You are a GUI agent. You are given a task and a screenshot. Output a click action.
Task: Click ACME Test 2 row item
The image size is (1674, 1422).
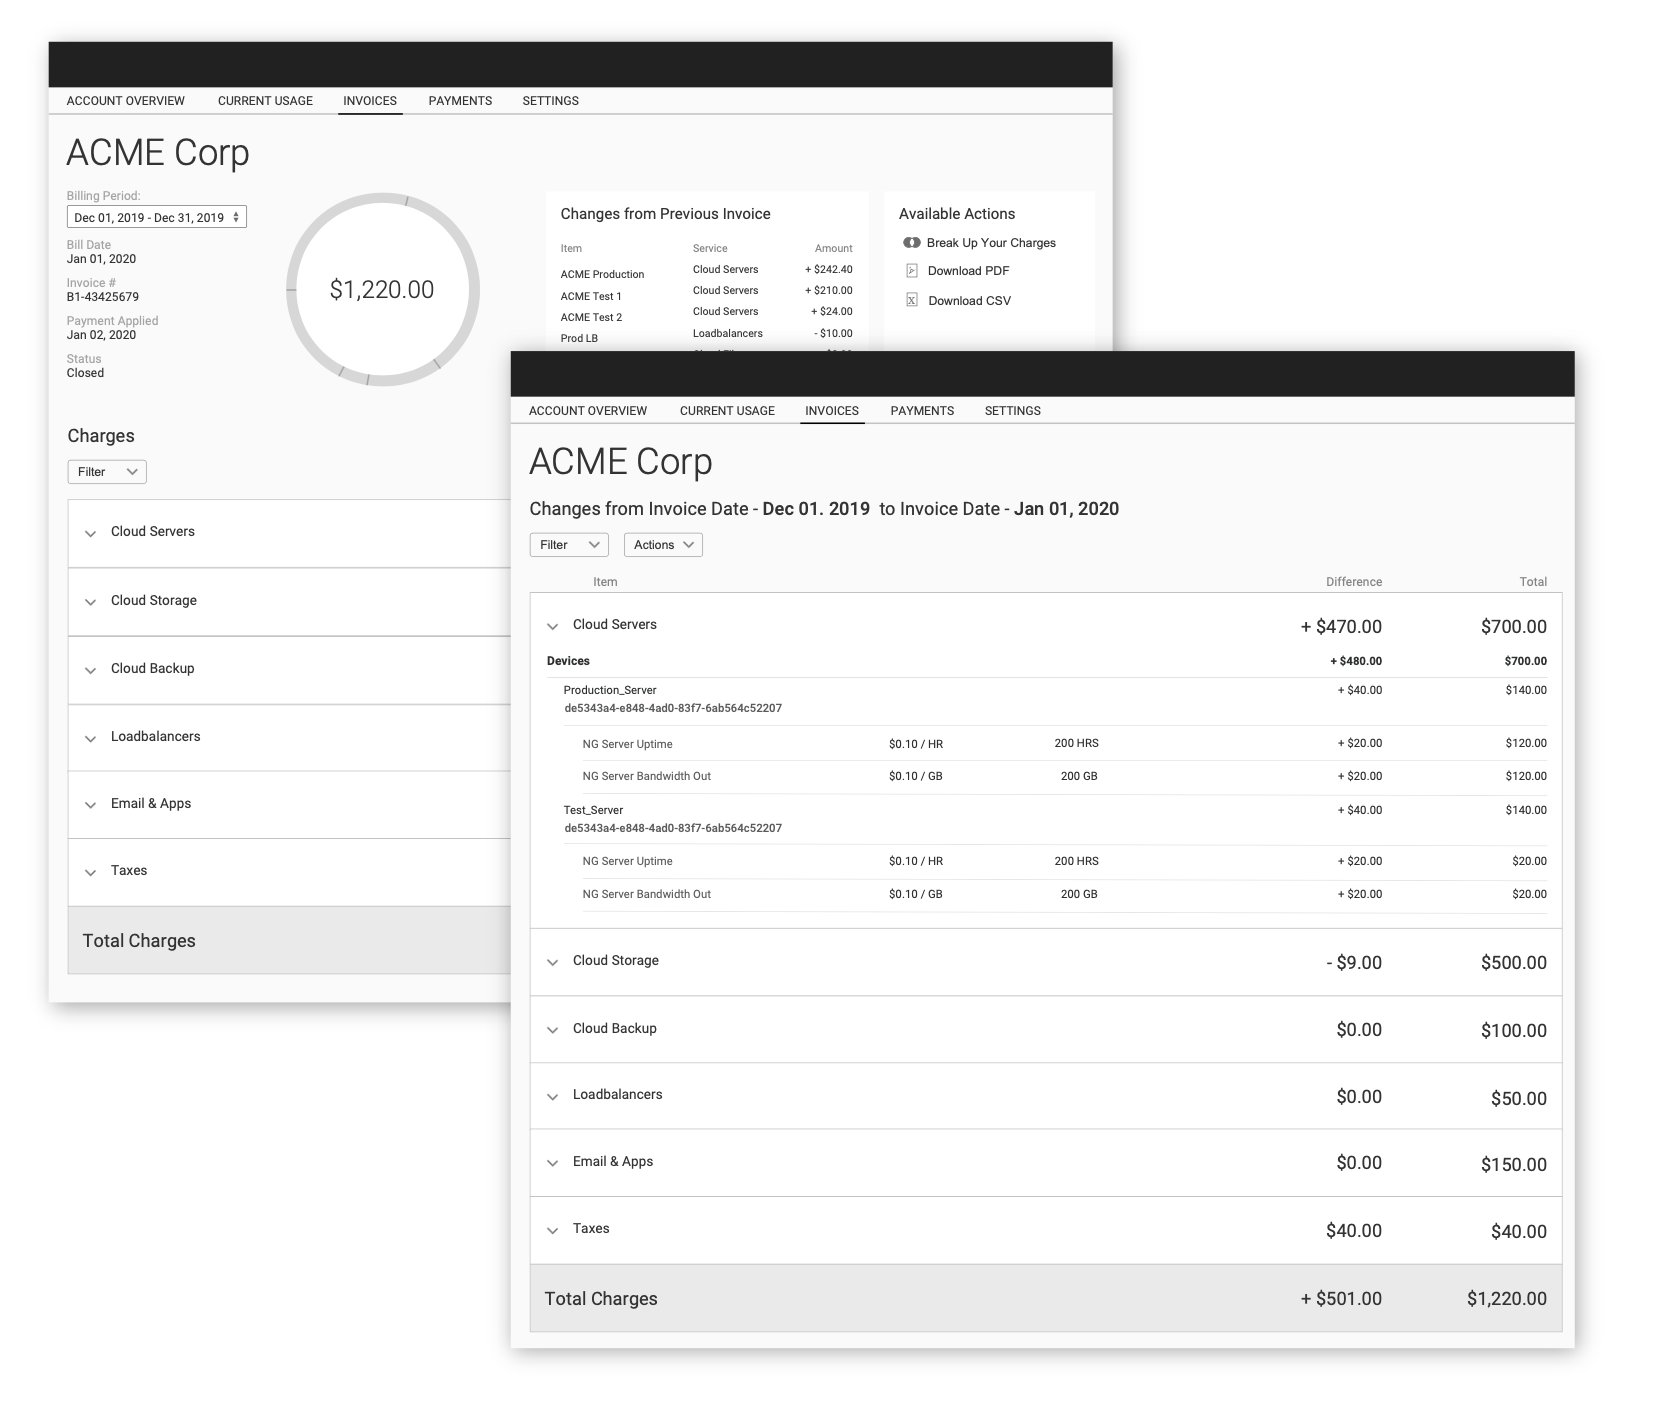tap(591, 318)
